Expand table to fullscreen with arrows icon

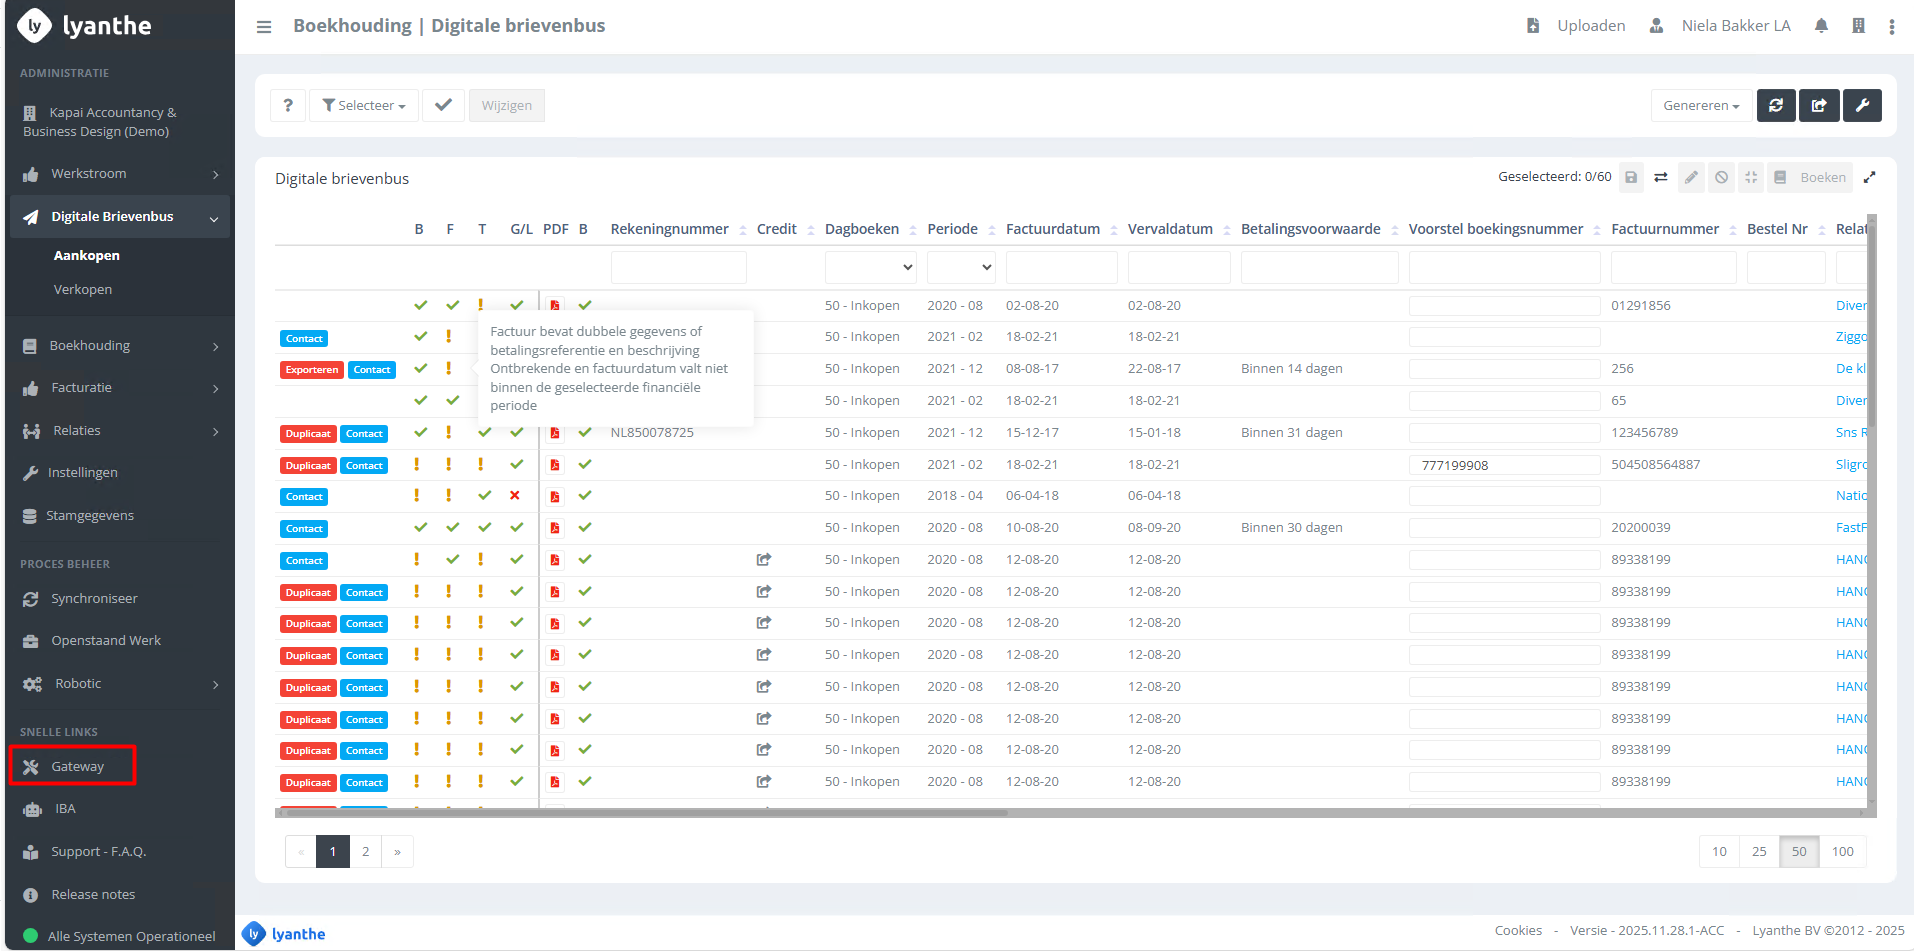(x=1869, y=177)
